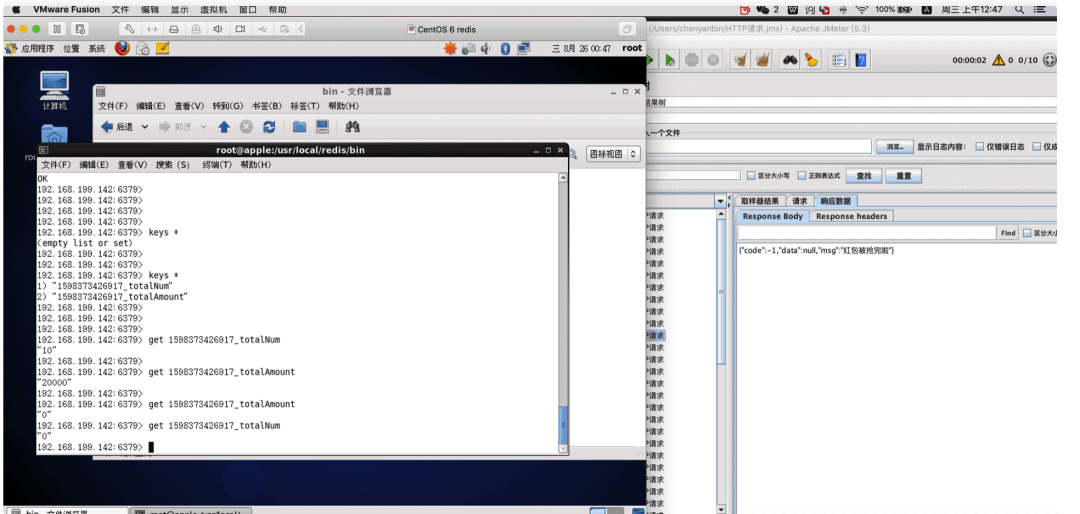Click the Find button in response panel
Viewport: 1080px width, 514px height.
click(1008, 233)
